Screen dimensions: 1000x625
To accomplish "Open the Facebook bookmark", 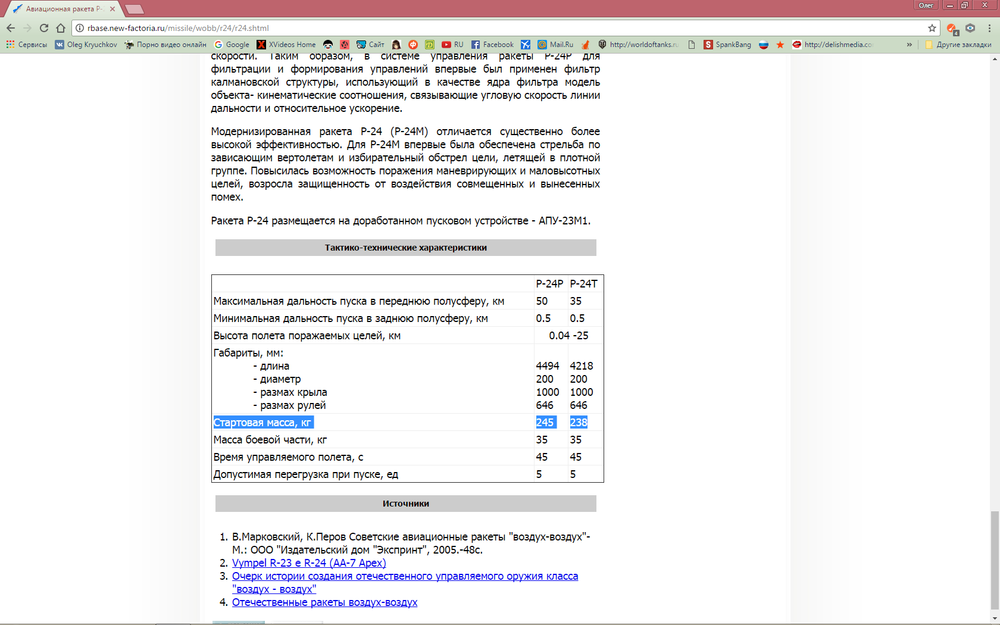I will pyautogui.click(x=492, y=45).
